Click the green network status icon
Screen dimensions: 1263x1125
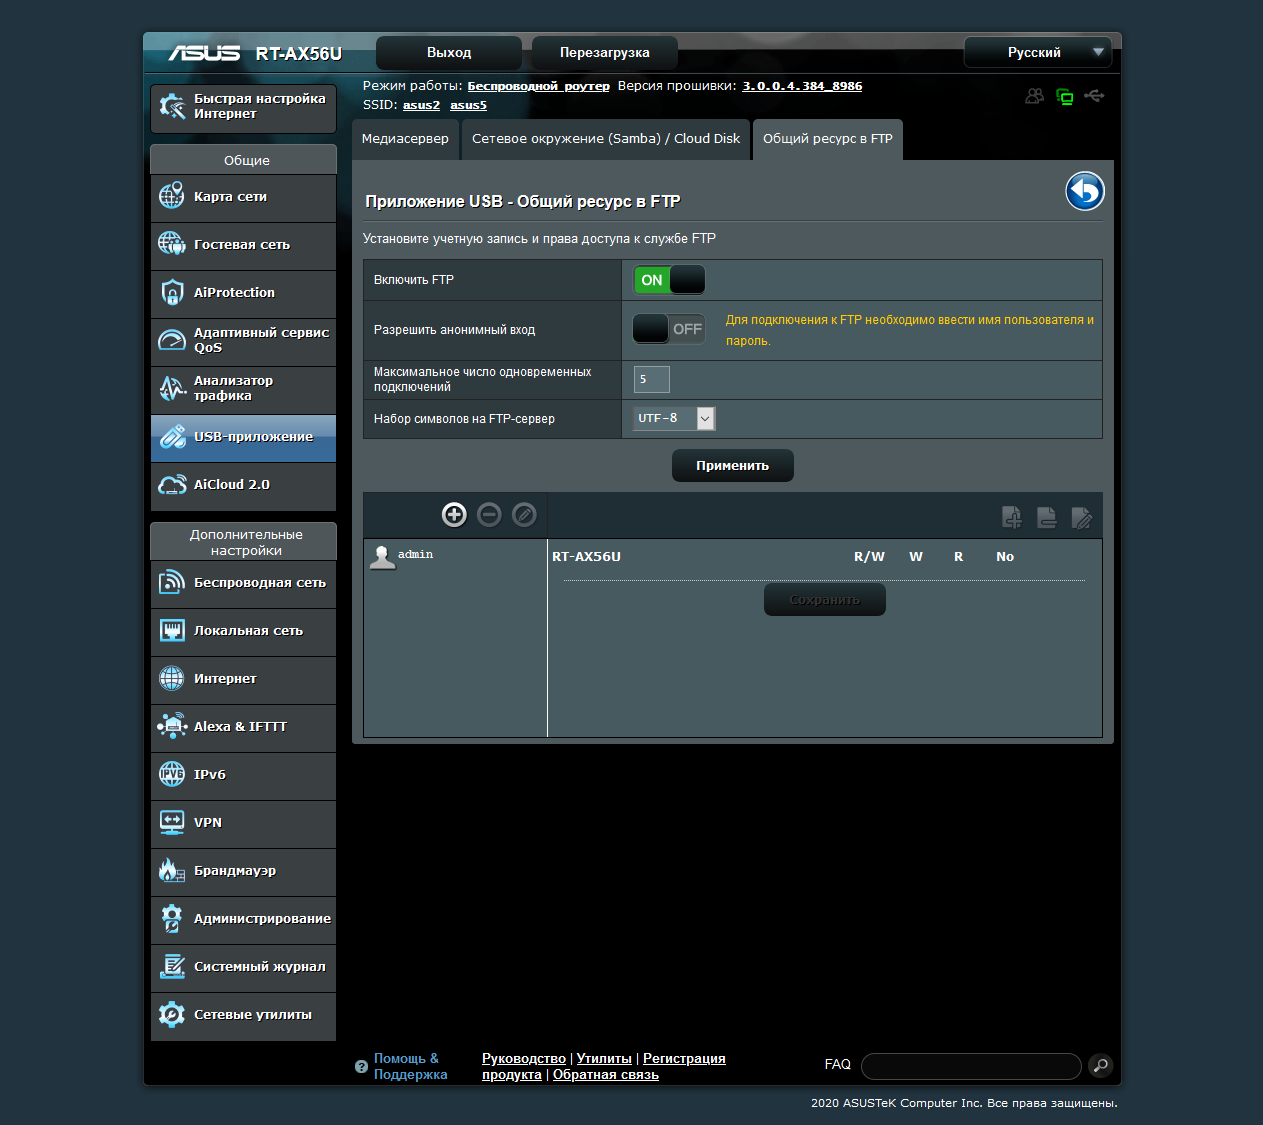[1065, 96]
